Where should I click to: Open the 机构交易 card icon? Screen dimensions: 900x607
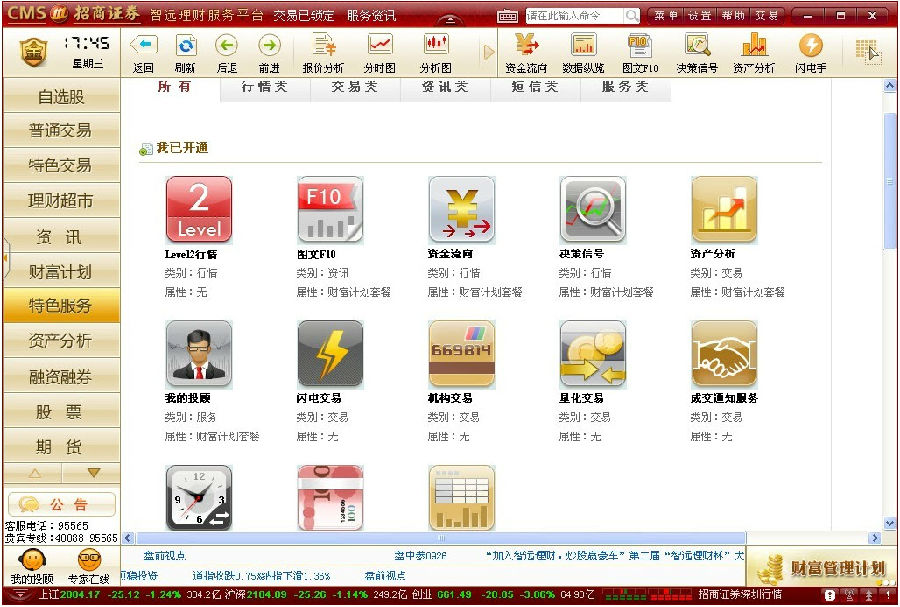pyautogui.click(x=461, y=354)
